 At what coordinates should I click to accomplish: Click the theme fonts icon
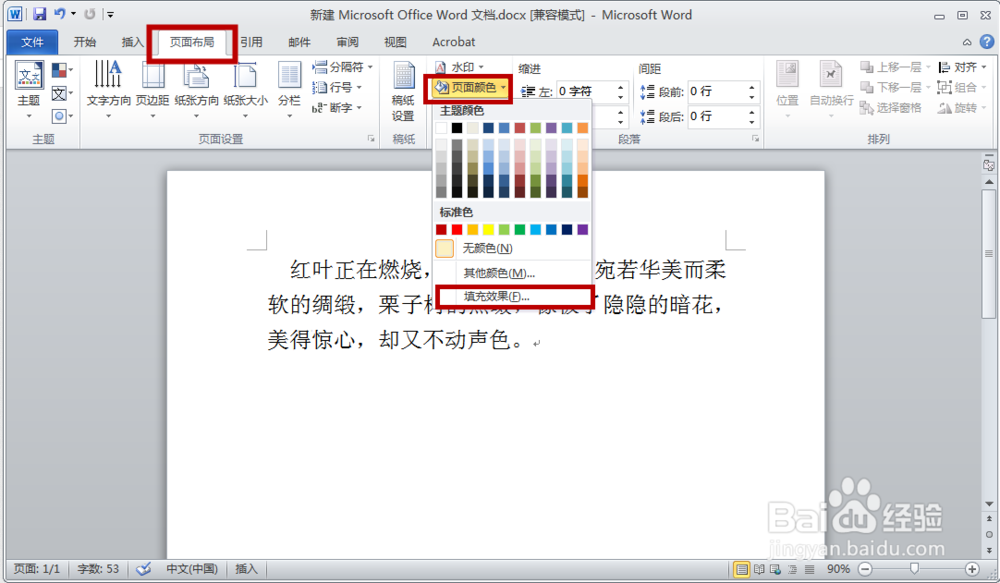point(59,94)
